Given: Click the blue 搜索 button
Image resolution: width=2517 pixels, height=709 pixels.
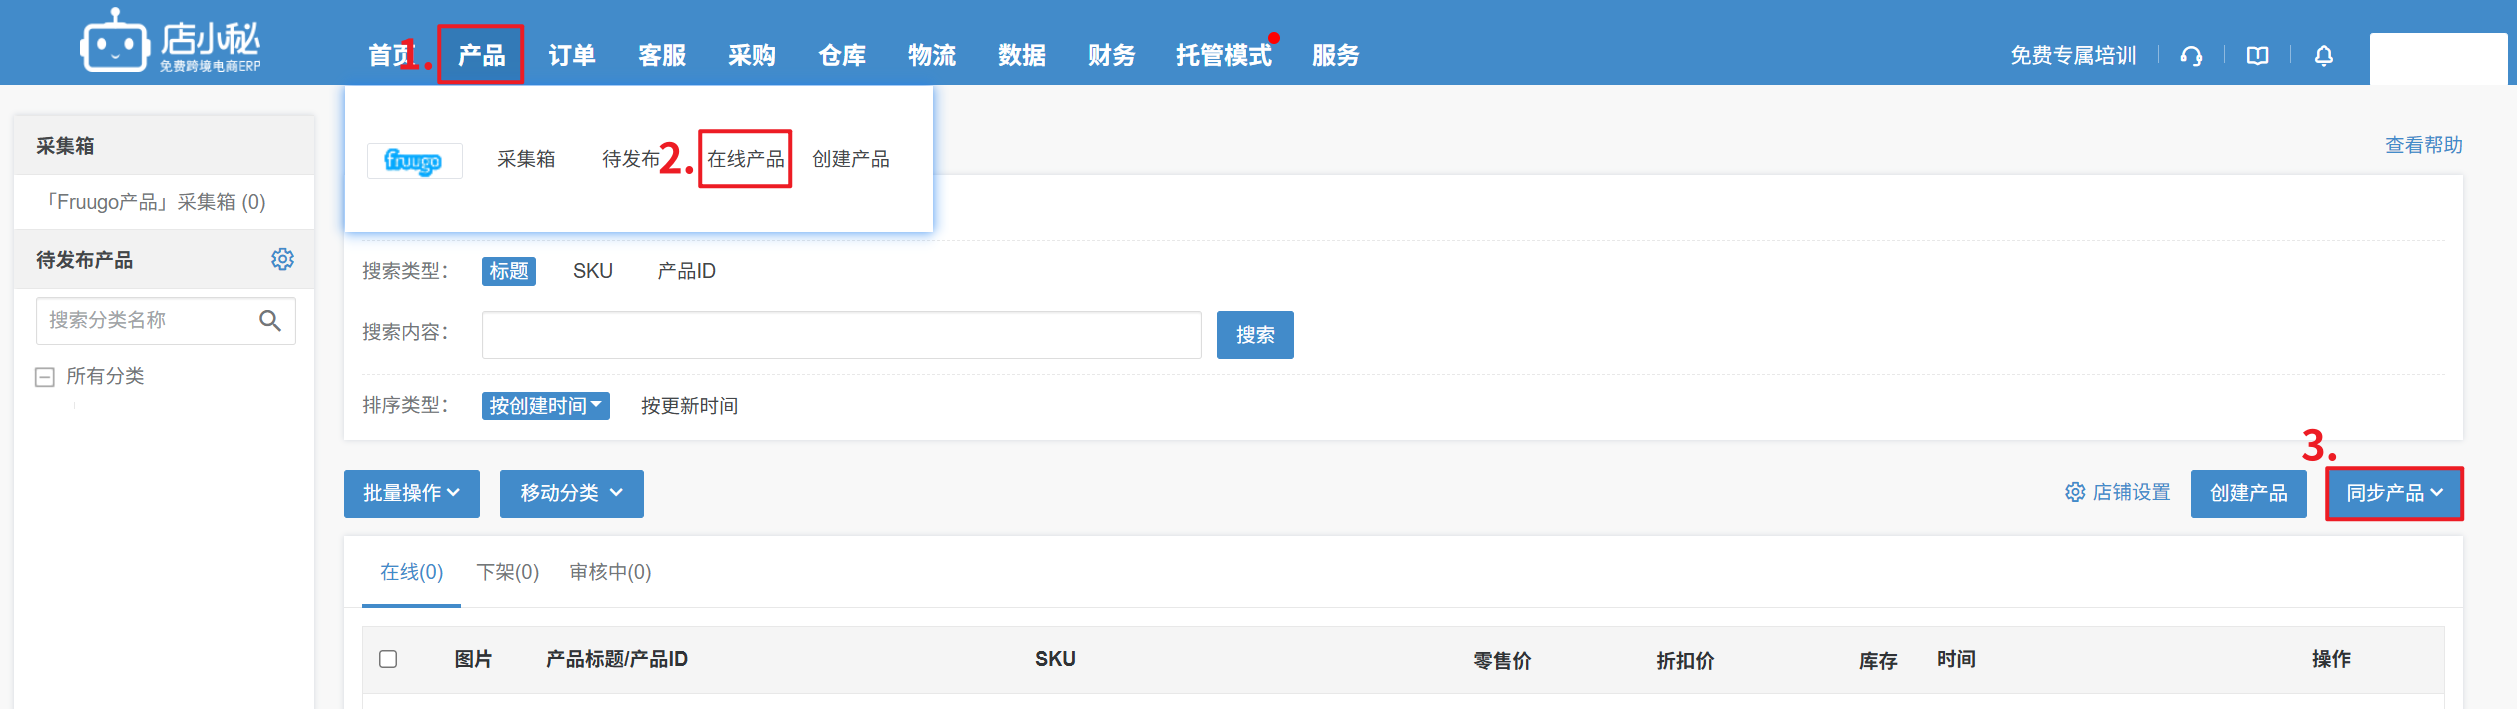Looking at the screenshot, I should coord(1254,335).
